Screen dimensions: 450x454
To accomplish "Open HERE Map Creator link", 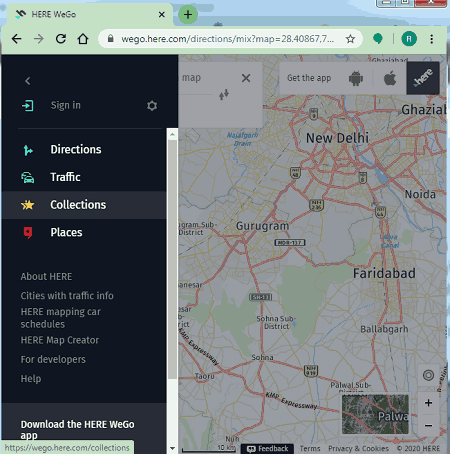I will [60, 340].
